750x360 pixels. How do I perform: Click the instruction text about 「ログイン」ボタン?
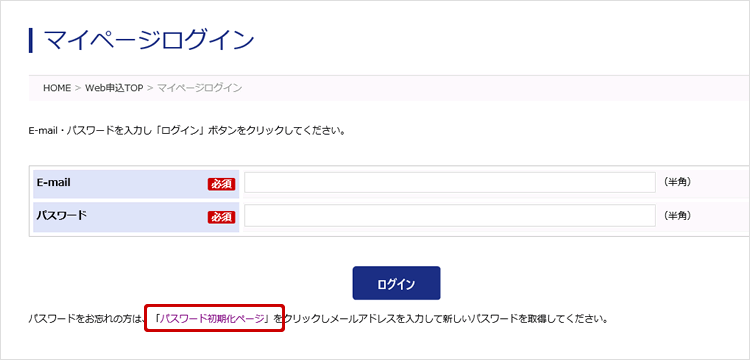pyautogui.click(x=187, y=131)
